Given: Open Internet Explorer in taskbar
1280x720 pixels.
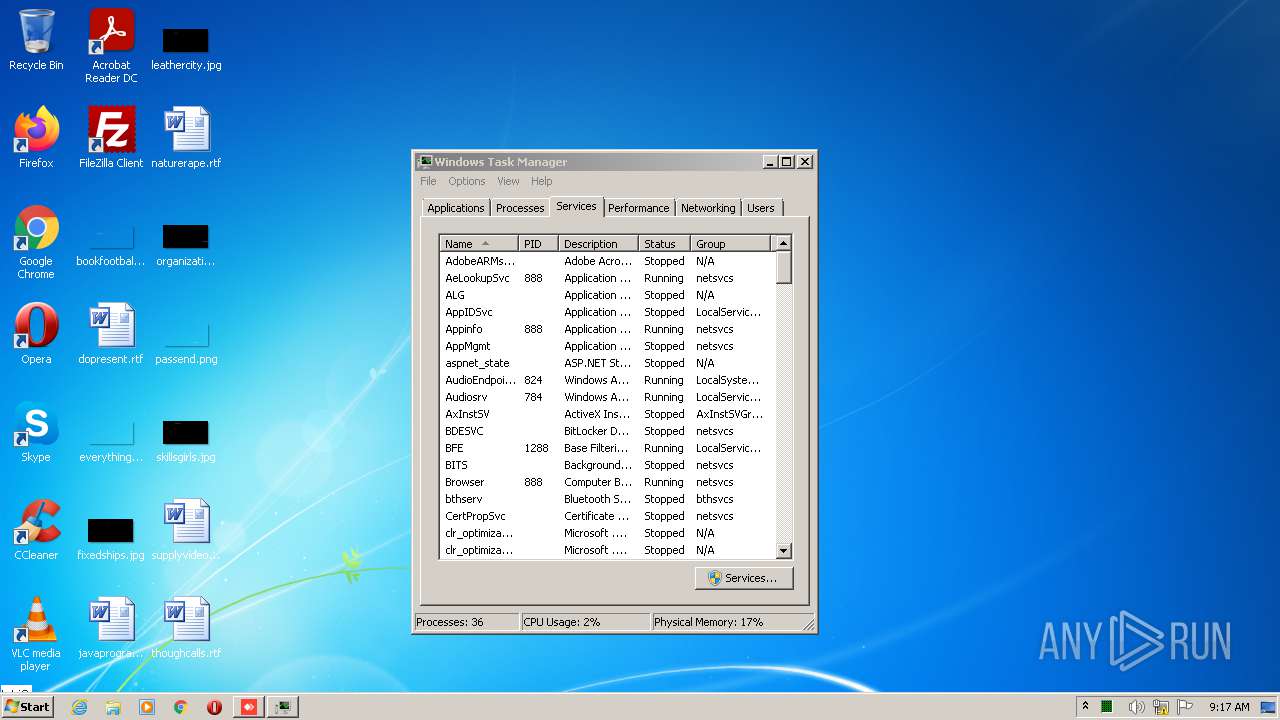Looking at the screenshot, I should 79,707.
